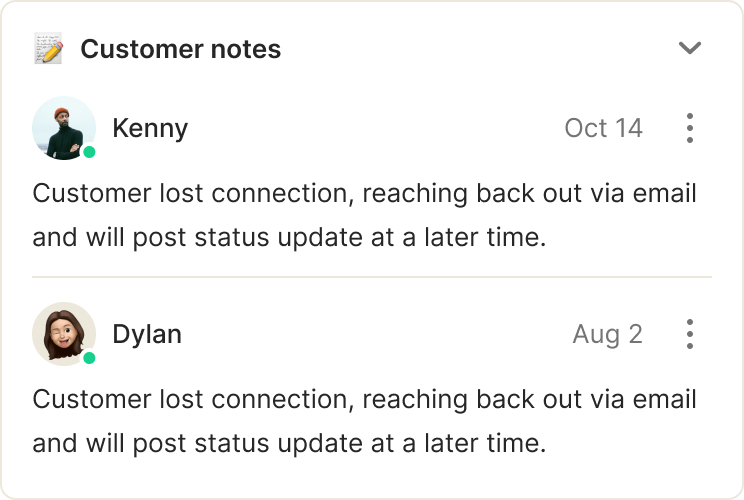Image resolution: width=744 pixels, height=500 pixels.
Task: Click second line of Kenny's note text
Action: point(289,238)
